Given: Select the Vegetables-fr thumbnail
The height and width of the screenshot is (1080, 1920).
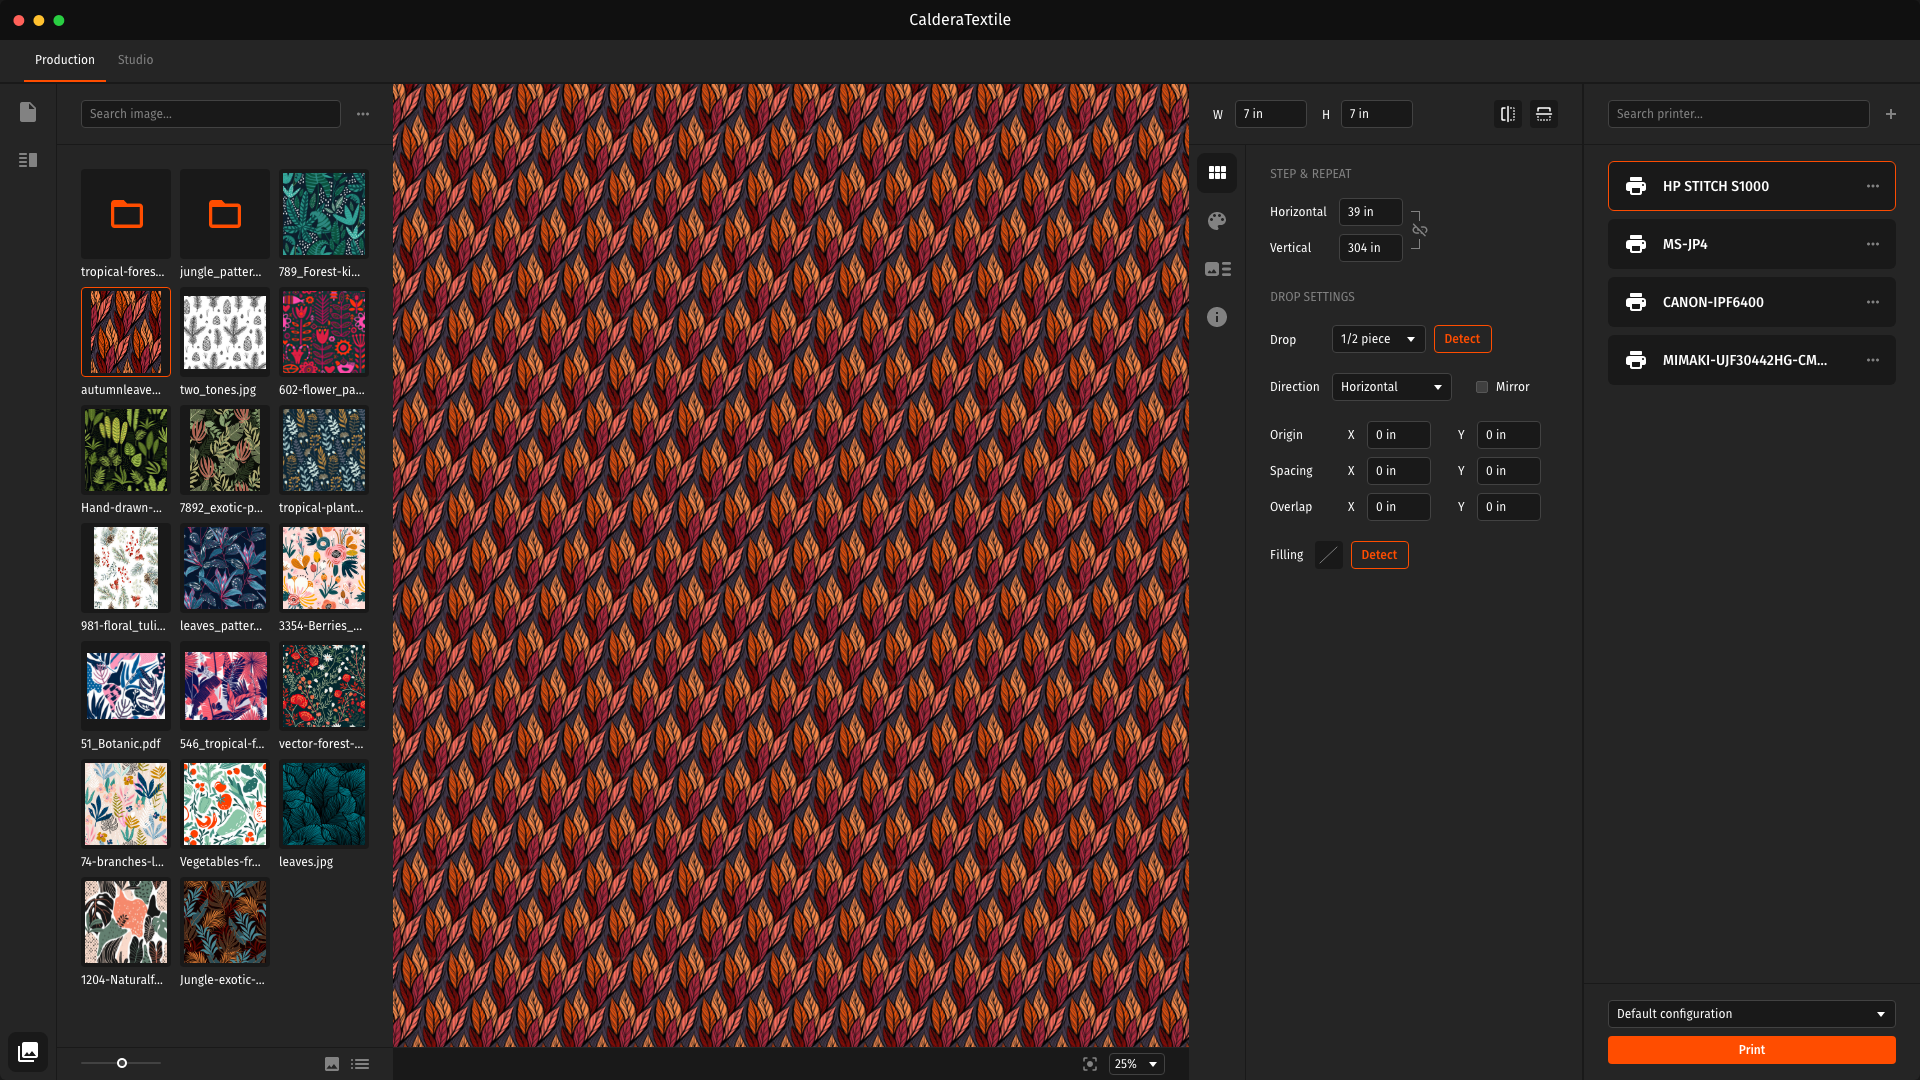Looking at the screenshot, I should 225,804.
